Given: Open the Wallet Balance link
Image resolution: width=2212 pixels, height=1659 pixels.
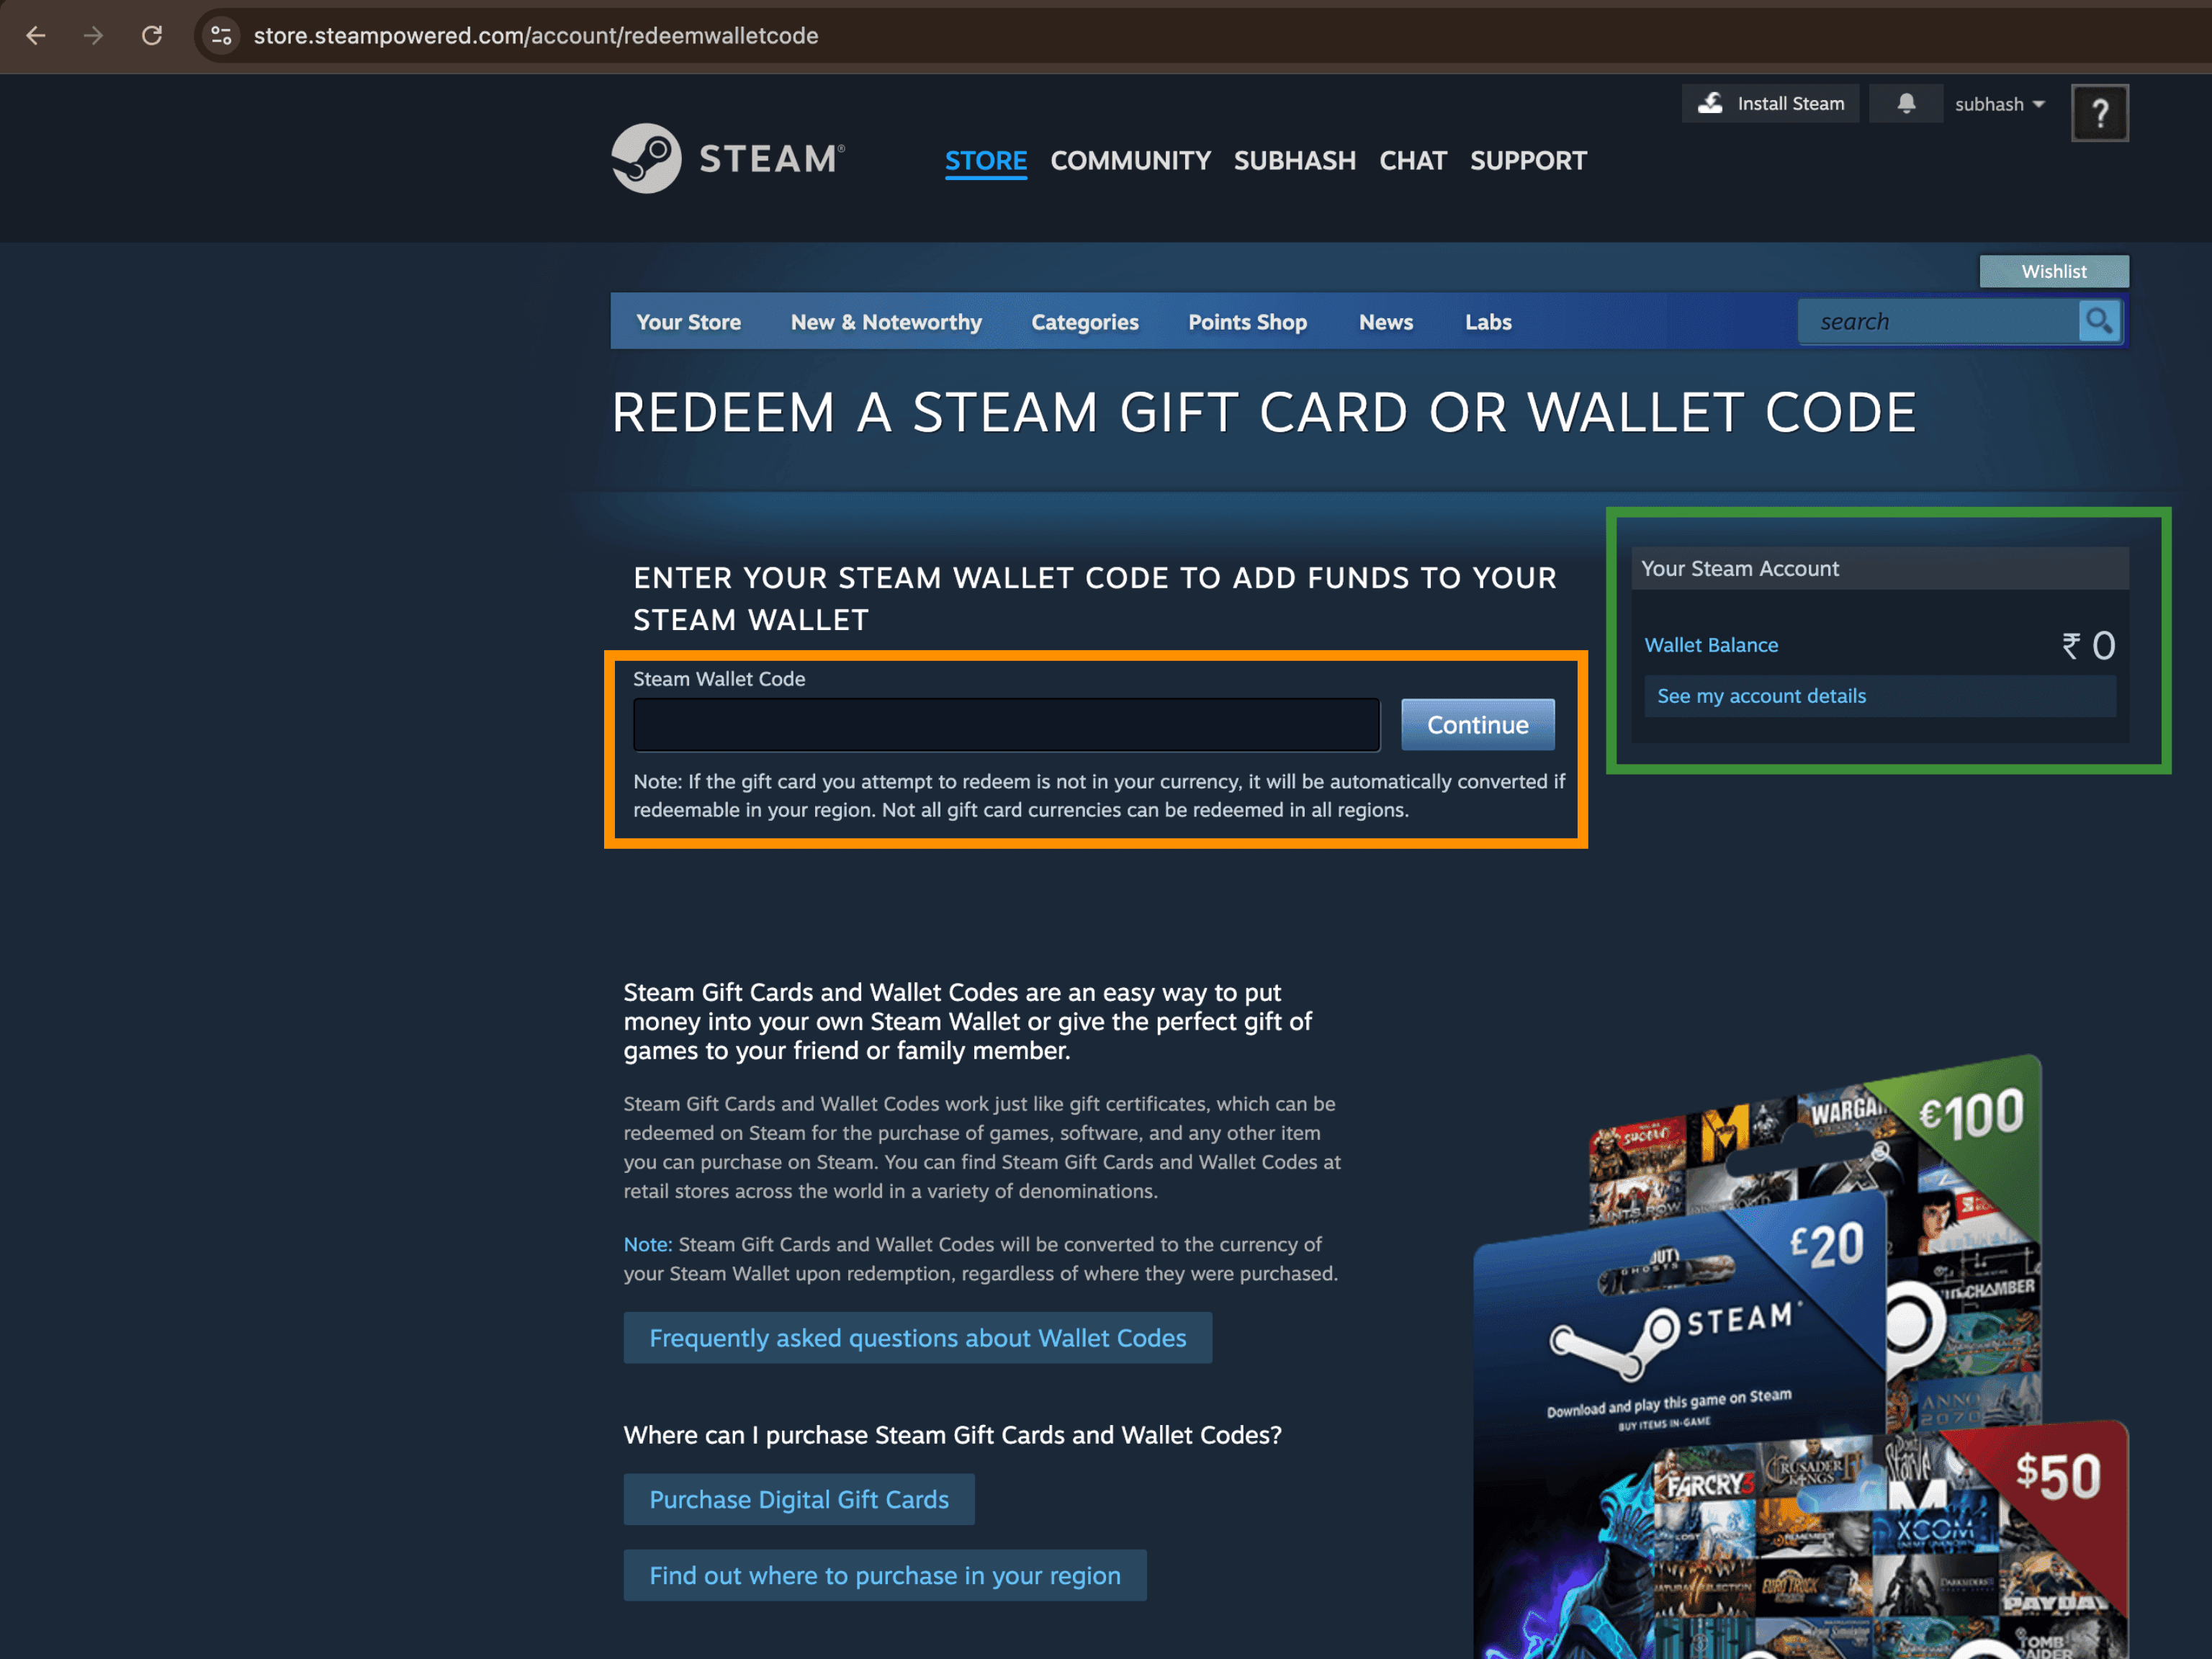Looking at the screenshot, I should [1711, 645].
